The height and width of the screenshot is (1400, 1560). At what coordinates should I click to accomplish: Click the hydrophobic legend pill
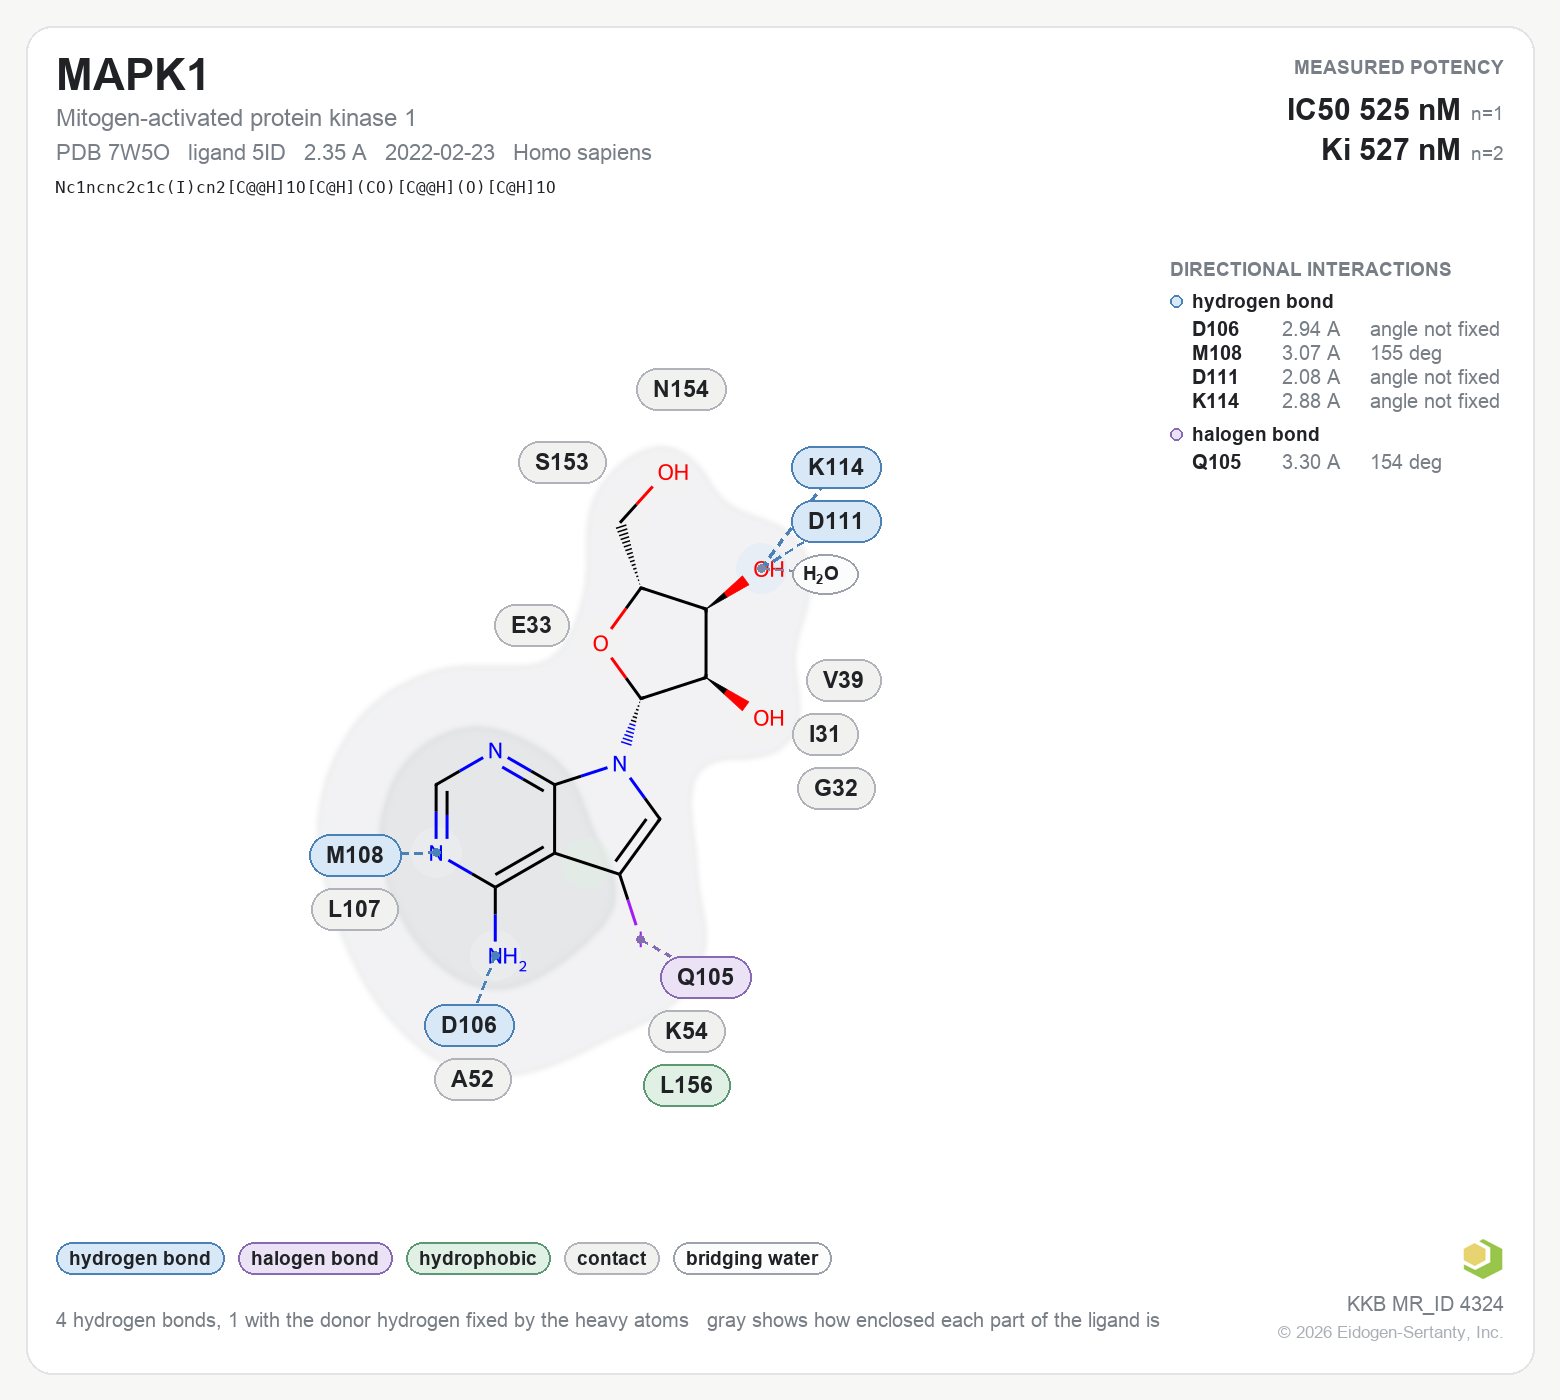(x=478, y=1258)
